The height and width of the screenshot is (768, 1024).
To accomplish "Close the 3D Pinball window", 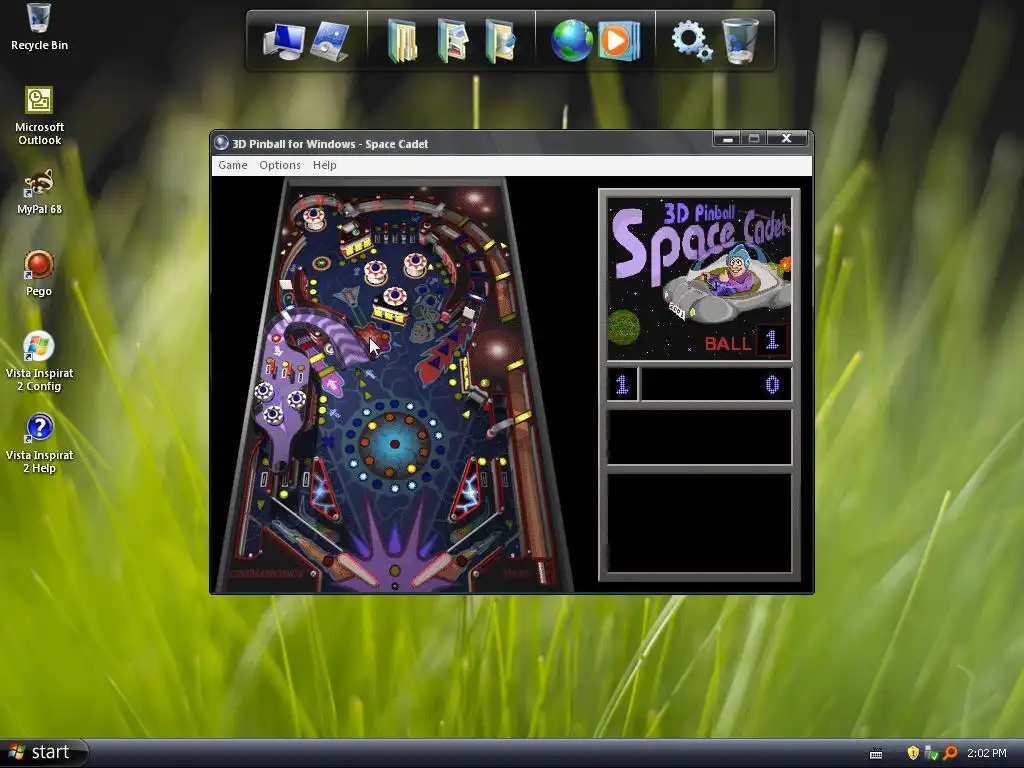I will click(787, 138).
